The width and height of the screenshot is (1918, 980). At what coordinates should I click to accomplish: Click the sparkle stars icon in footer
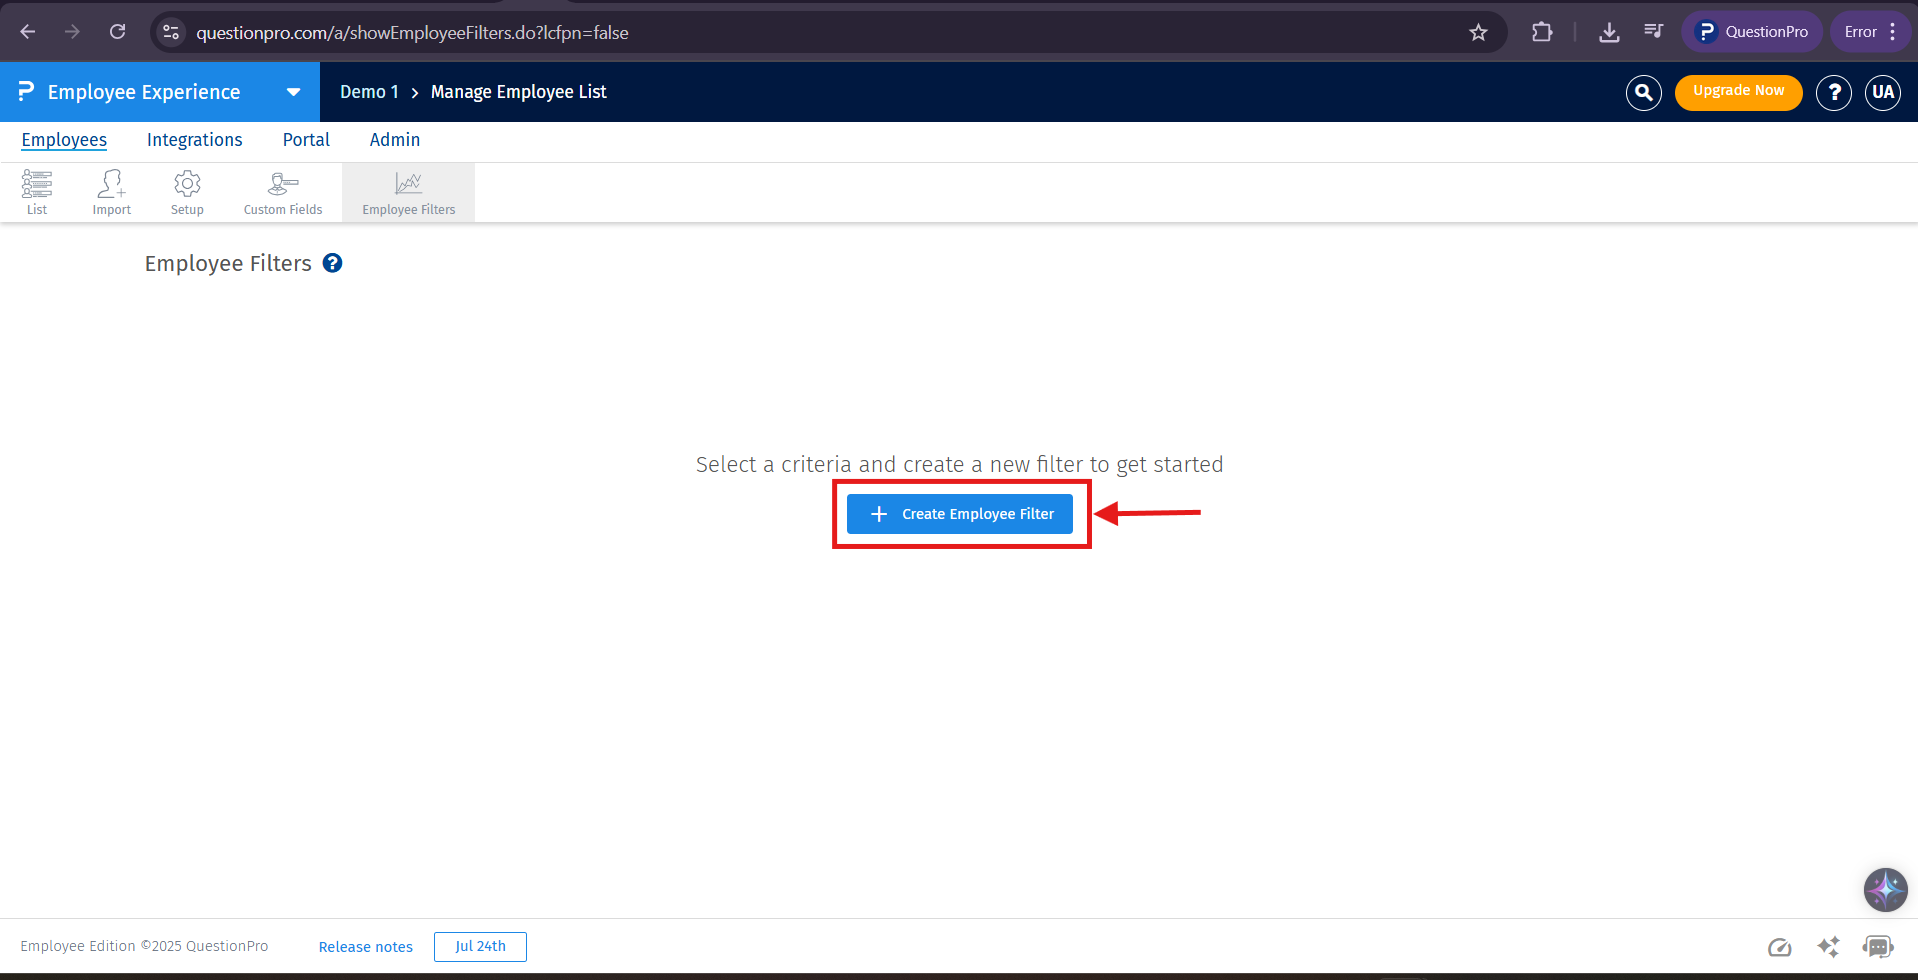[x=1828, y=947]
